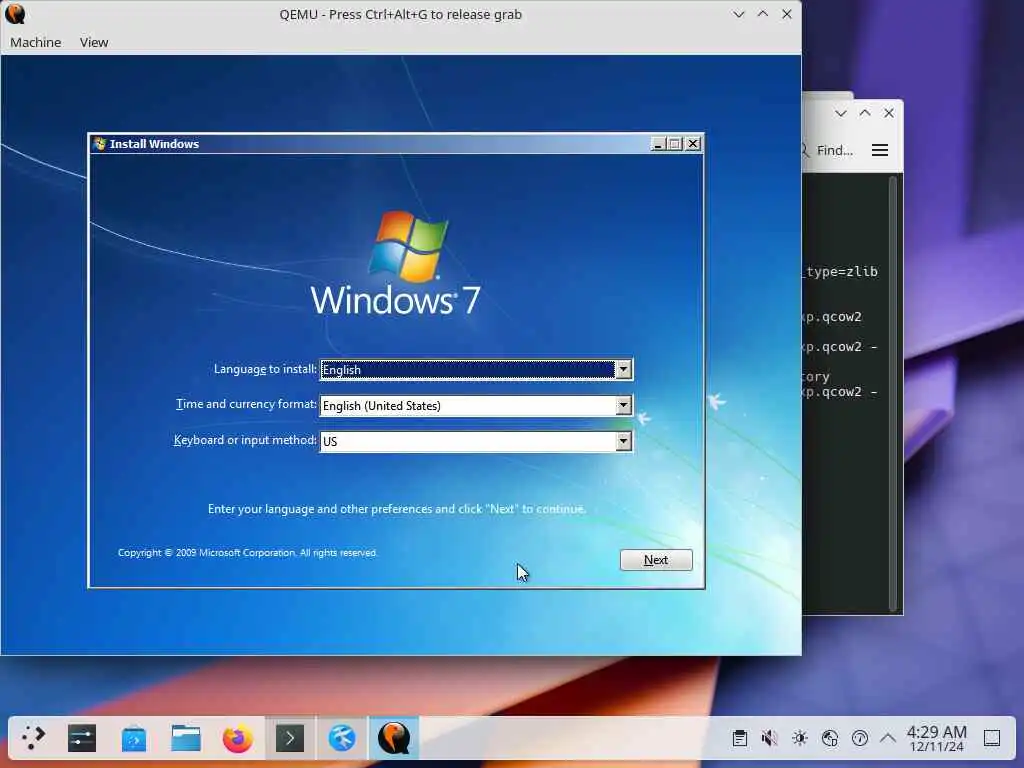Minimize the background terminal window
The width and height of the screenshot is (1024, 768).
point(840,113)
